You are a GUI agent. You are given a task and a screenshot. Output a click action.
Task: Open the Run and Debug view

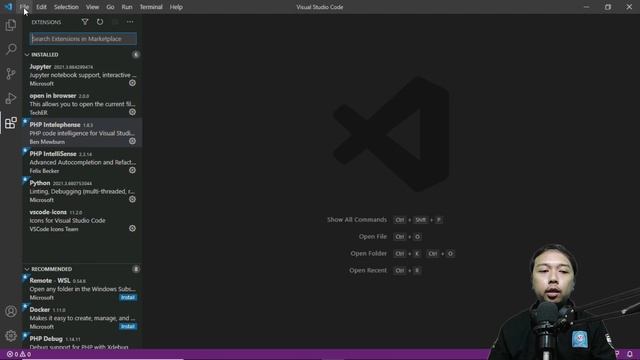click(11, 98)
